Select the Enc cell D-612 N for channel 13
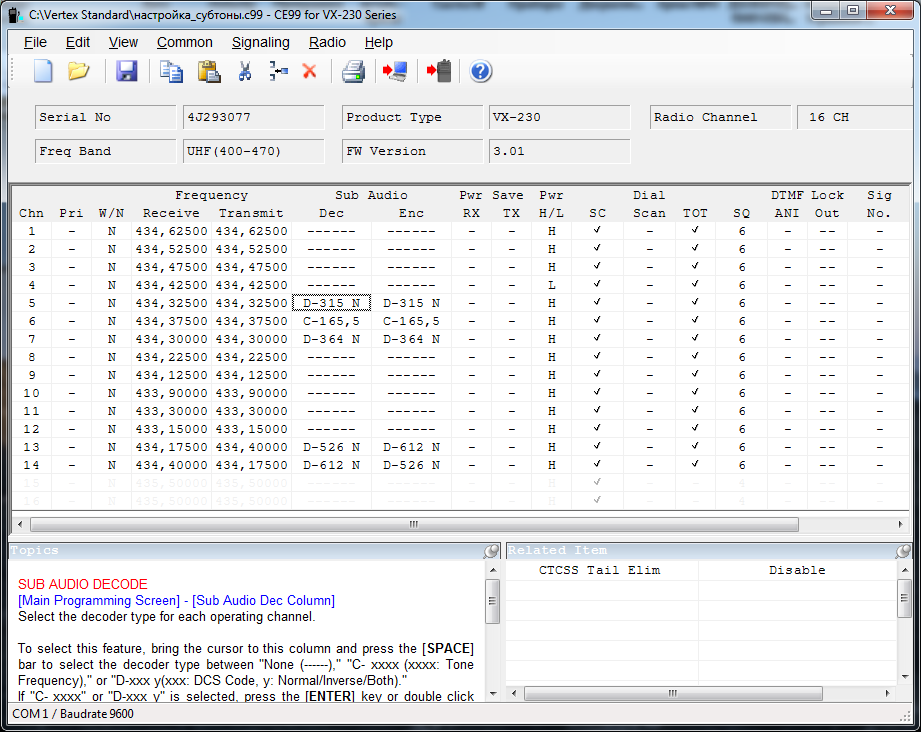The width and height of the screenshot is (921, 732). [x=411, y=447]
